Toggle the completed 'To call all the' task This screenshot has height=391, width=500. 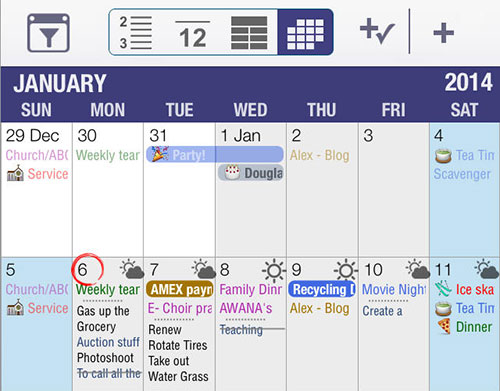109,373
